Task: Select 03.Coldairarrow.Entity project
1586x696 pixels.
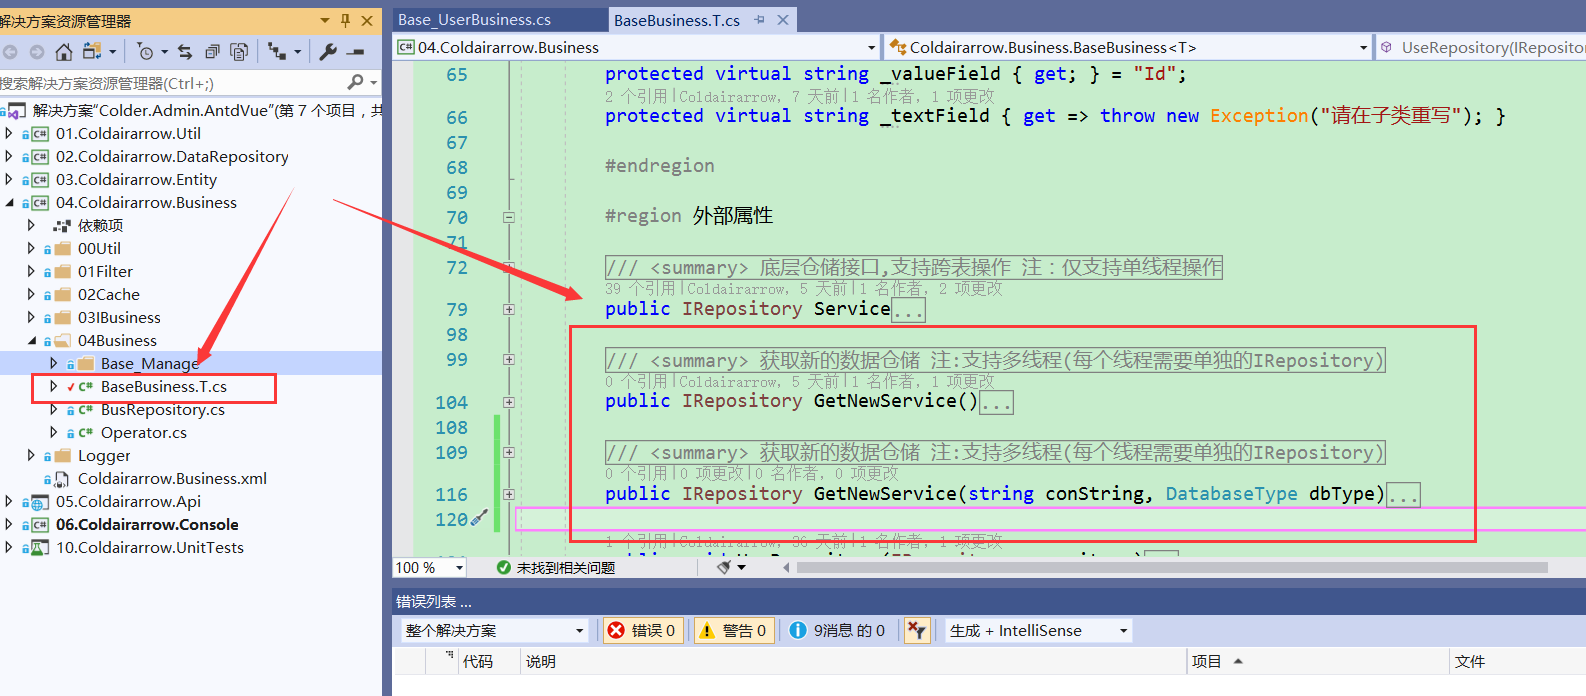Action: click(136, 179)
